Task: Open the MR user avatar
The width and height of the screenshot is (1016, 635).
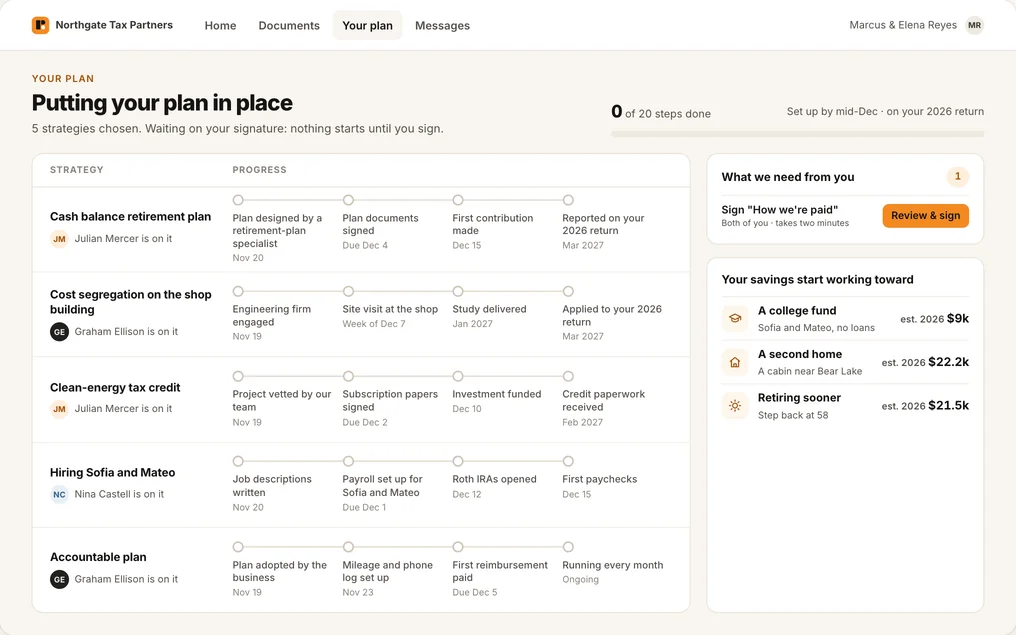Action: [974, 25]
